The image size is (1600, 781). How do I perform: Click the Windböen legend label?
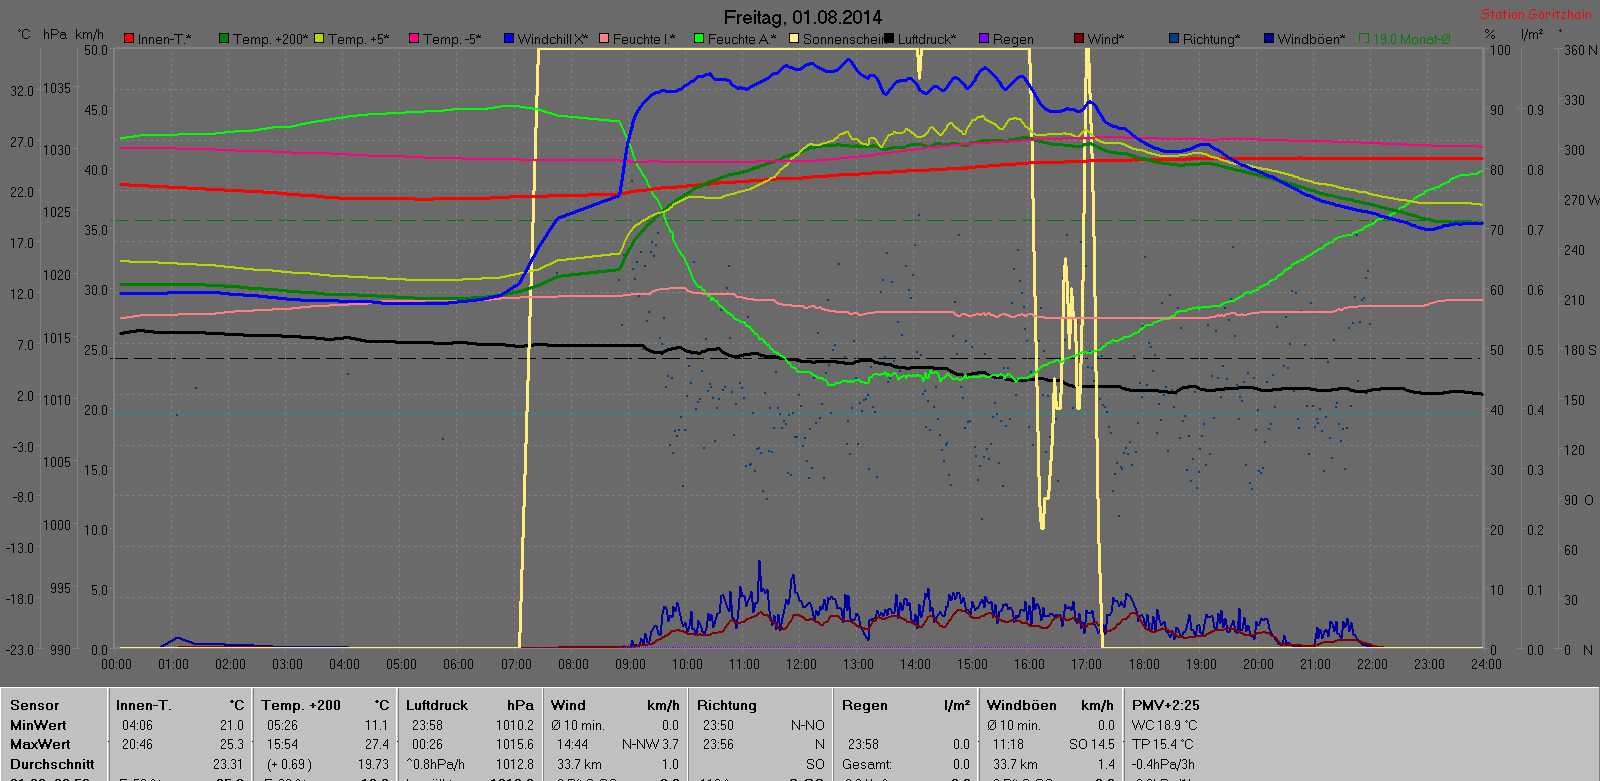pyautogui.click(x=1310, y=39)
